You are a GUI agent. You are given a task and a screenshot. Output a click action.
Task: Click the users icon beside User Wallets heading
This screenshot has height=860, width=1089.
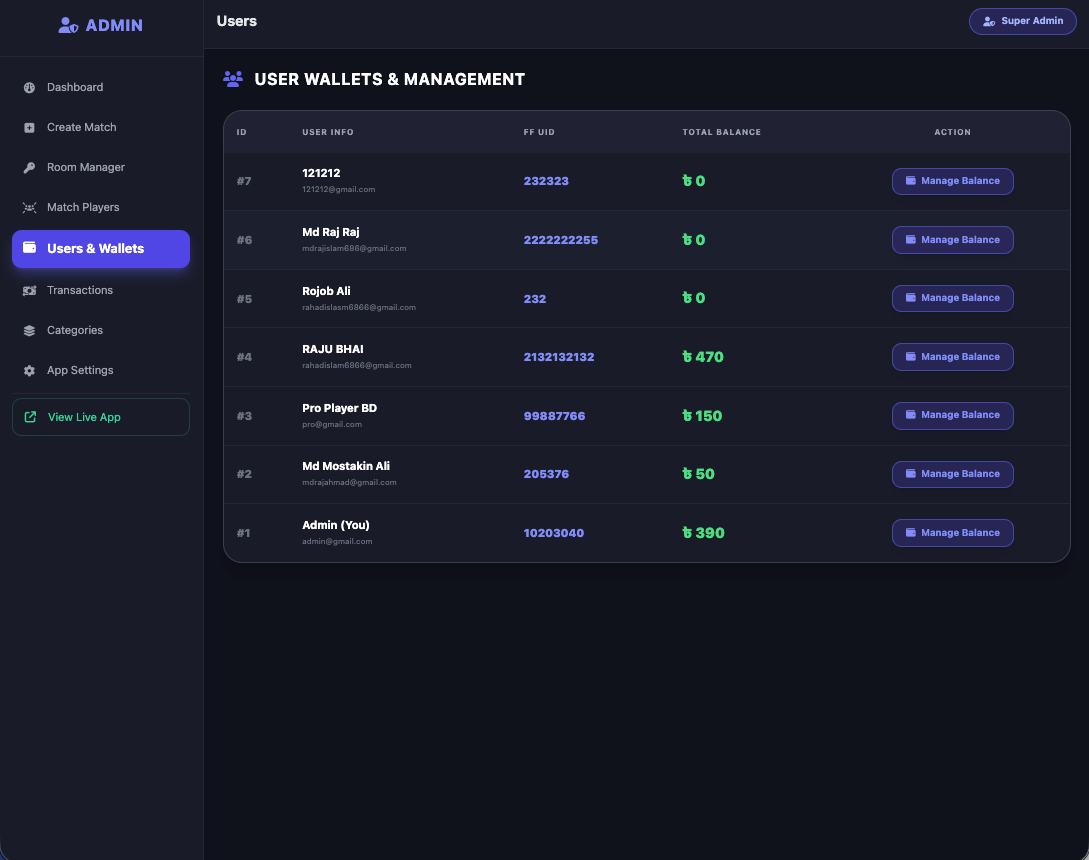pos(233,78)
